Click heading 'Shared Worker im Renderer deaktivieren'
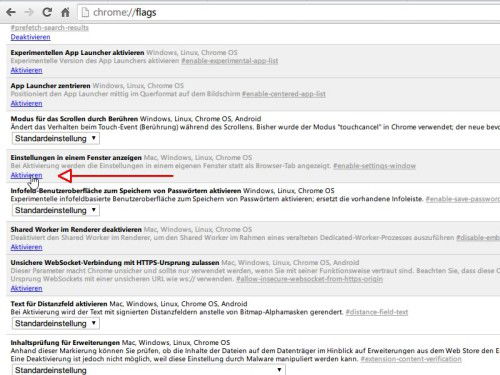 tap(76, 229)
